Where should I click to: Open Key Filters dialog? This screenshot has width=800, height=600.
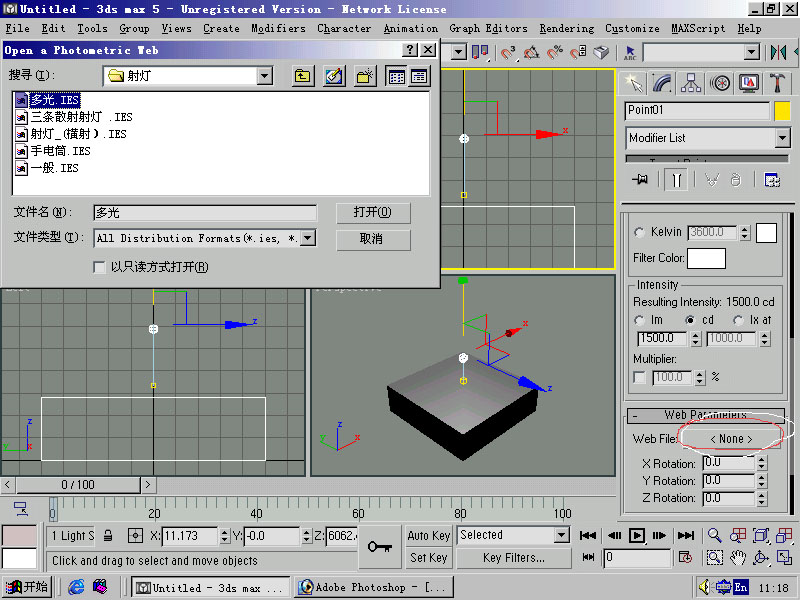(x=514, y=558)
